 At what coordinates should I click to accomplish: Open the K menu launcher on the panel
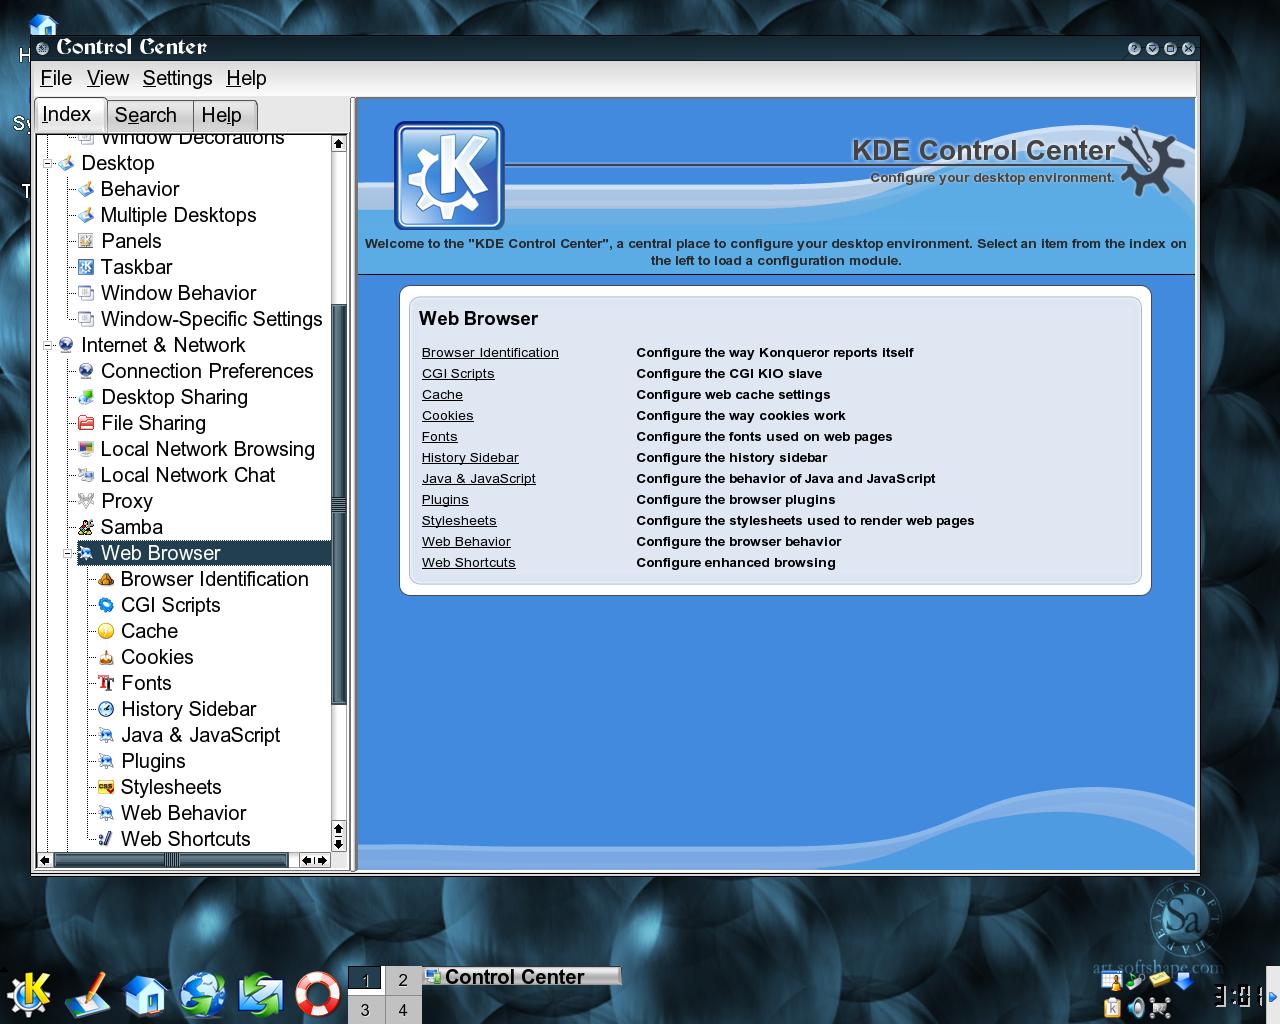(29, 994)
